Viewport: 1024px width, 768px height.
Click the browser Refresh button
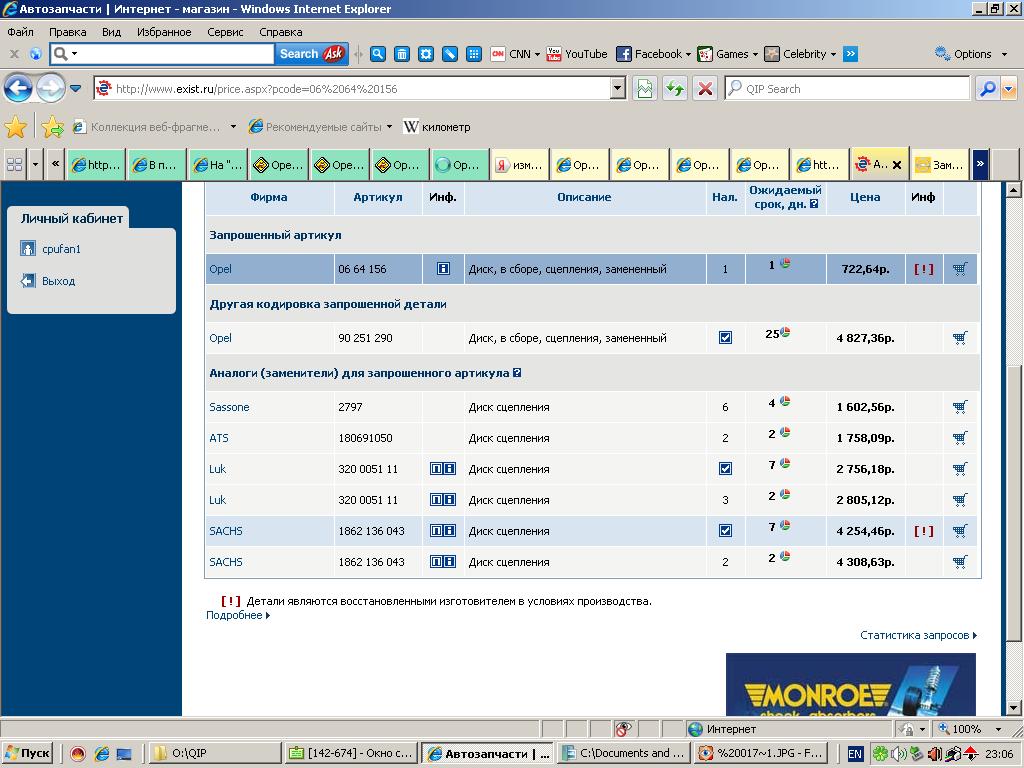click(675, 89)
